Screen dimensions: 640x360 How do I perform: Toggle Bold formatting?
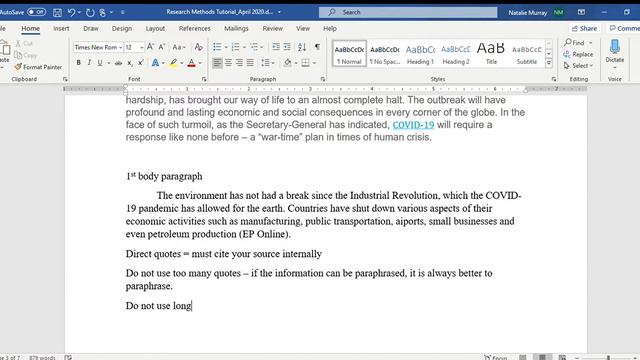78,63
